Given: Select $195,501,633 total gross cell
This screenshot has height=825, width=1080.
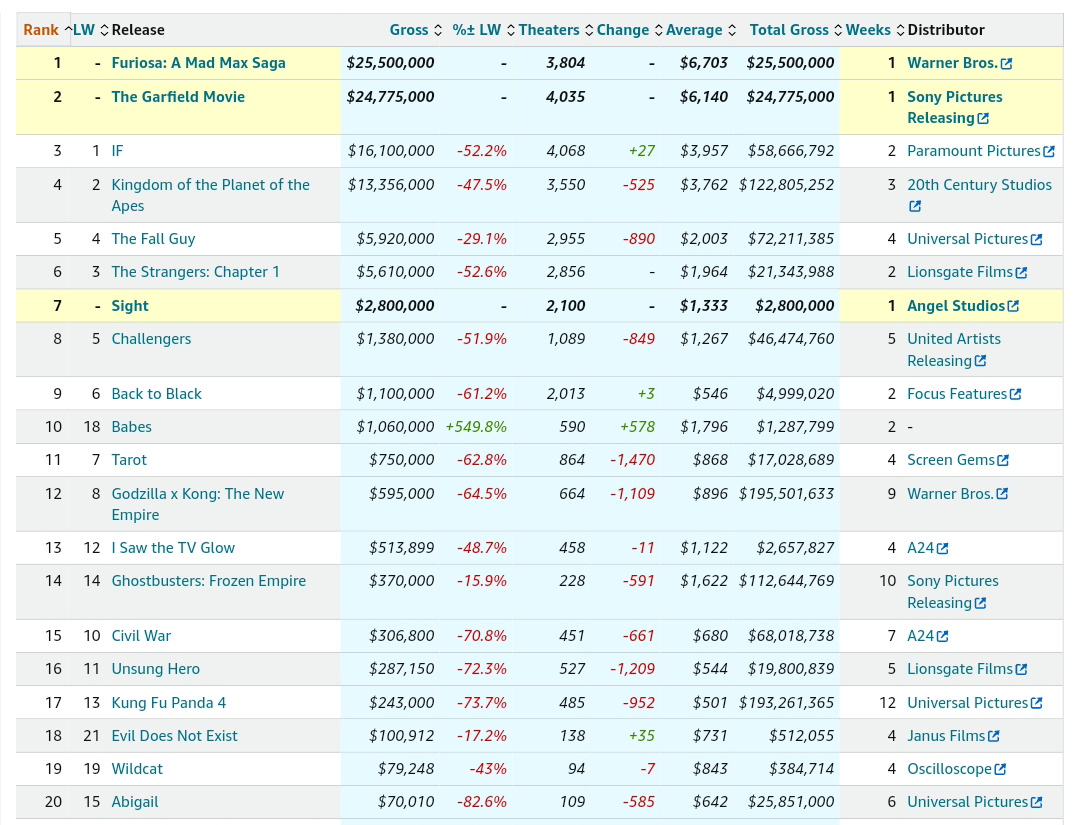Looking at the screenshot, I should 787,494.
